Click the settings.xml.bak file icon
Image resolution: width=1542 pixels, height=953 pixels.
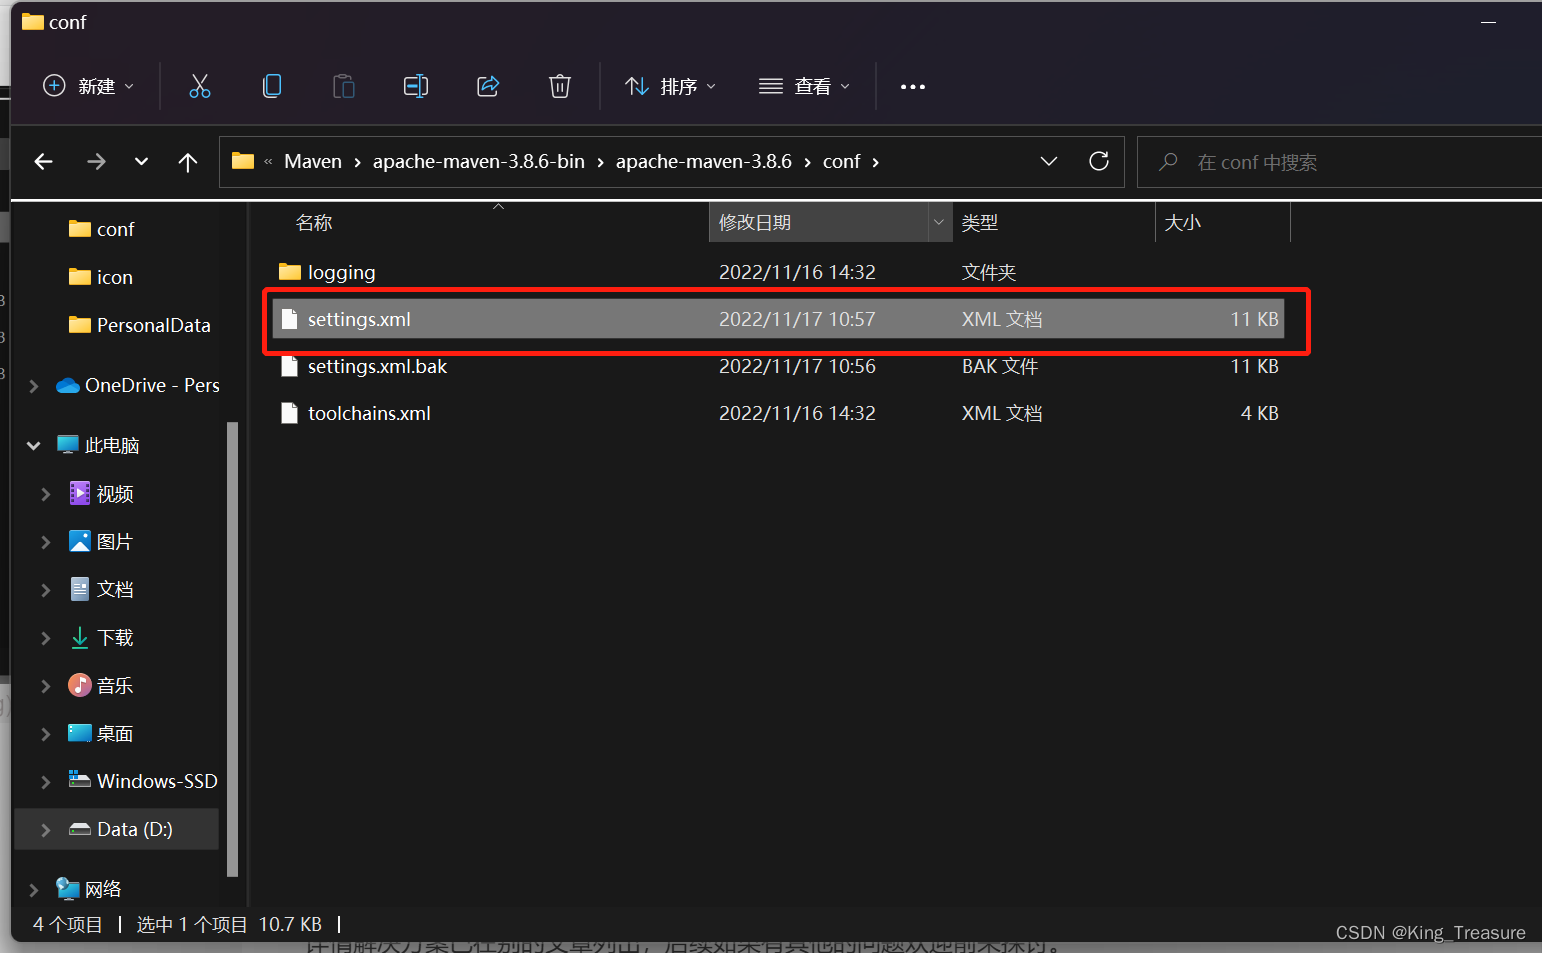click(x=290, y=366)
